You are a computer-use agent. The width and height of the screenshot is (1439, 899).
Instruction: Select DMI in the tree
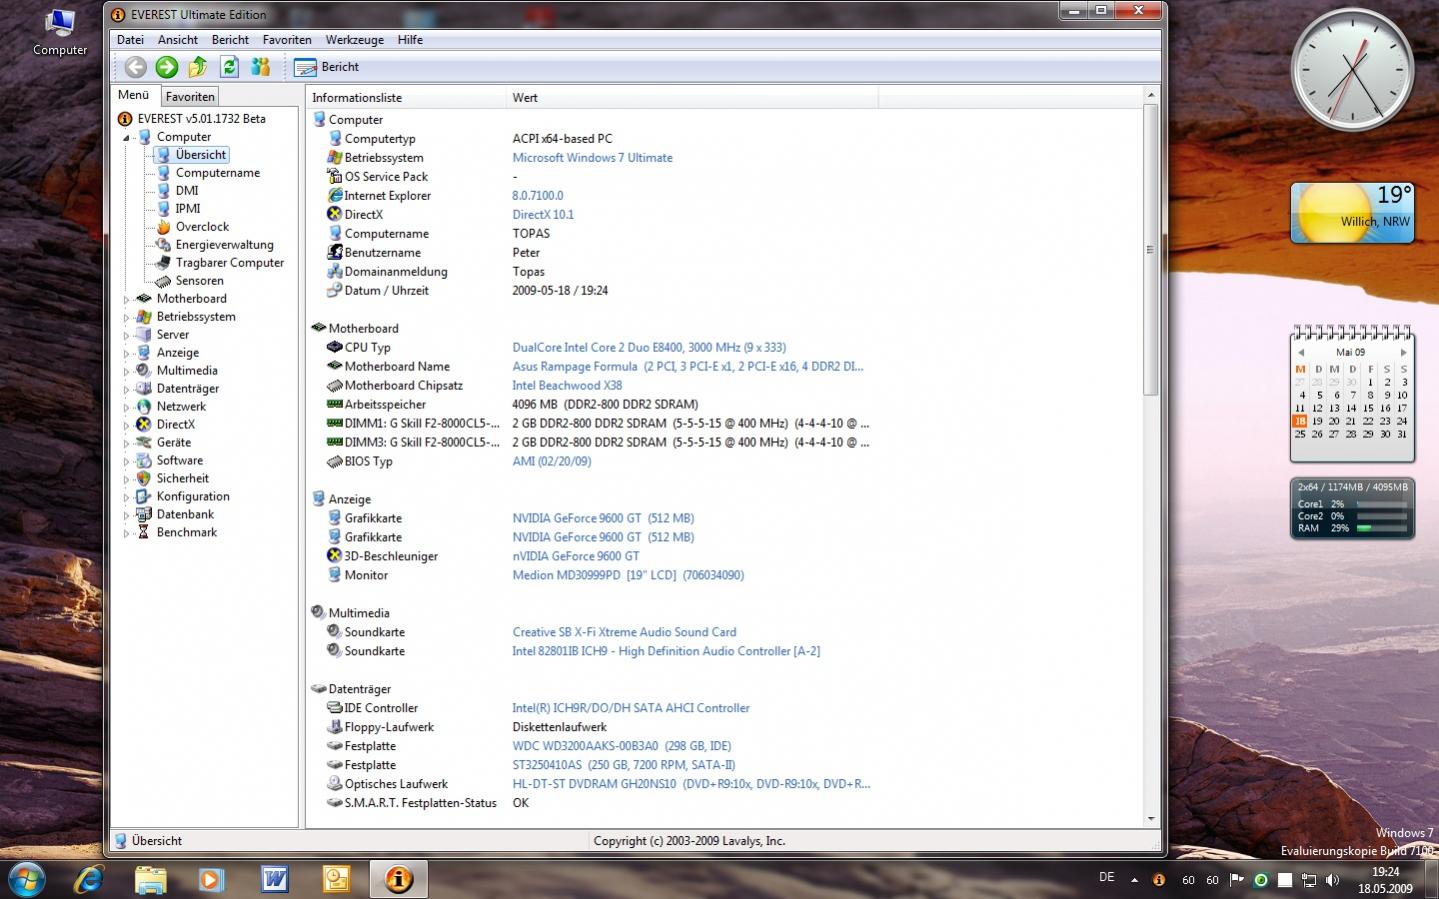(187, 191)
